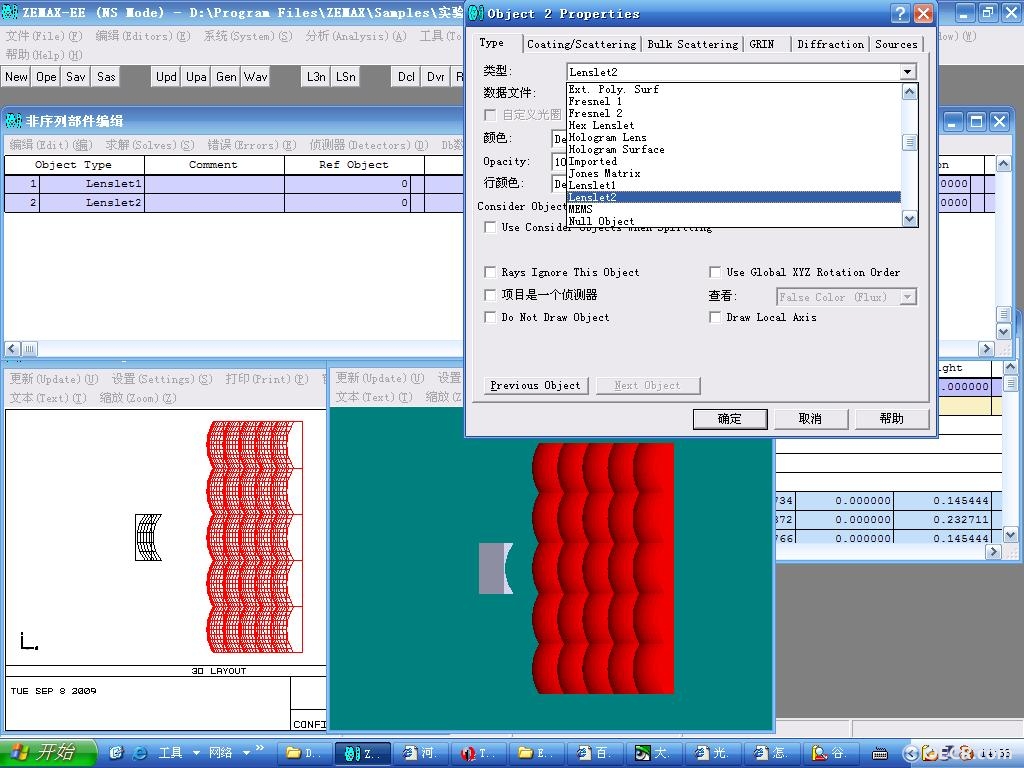Click the Wav (Wavelength) toolbar button

(x=256, y=76)
